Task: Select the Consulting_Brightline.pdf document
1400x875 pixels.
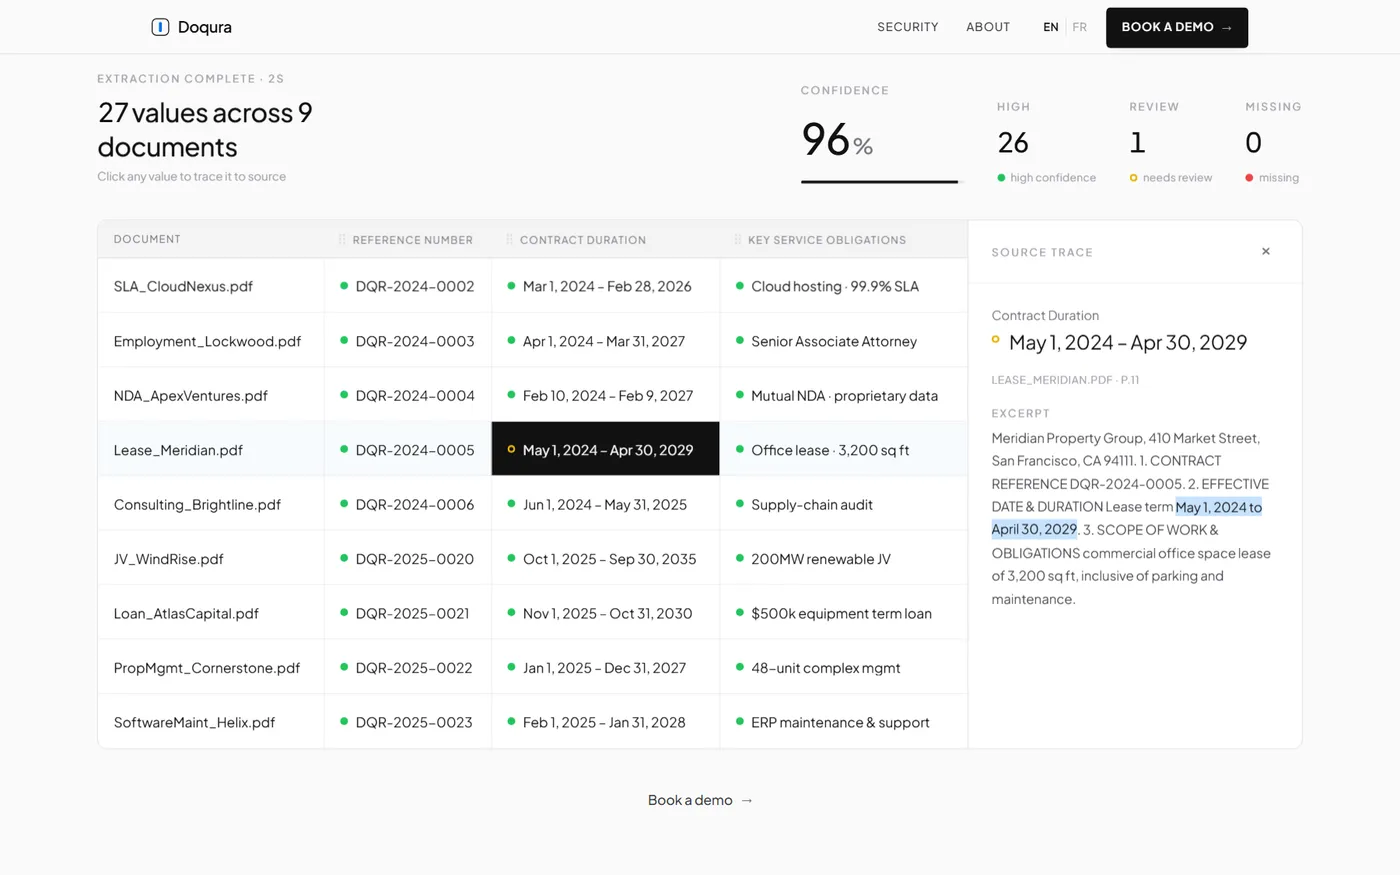Action: pos(197,505)
